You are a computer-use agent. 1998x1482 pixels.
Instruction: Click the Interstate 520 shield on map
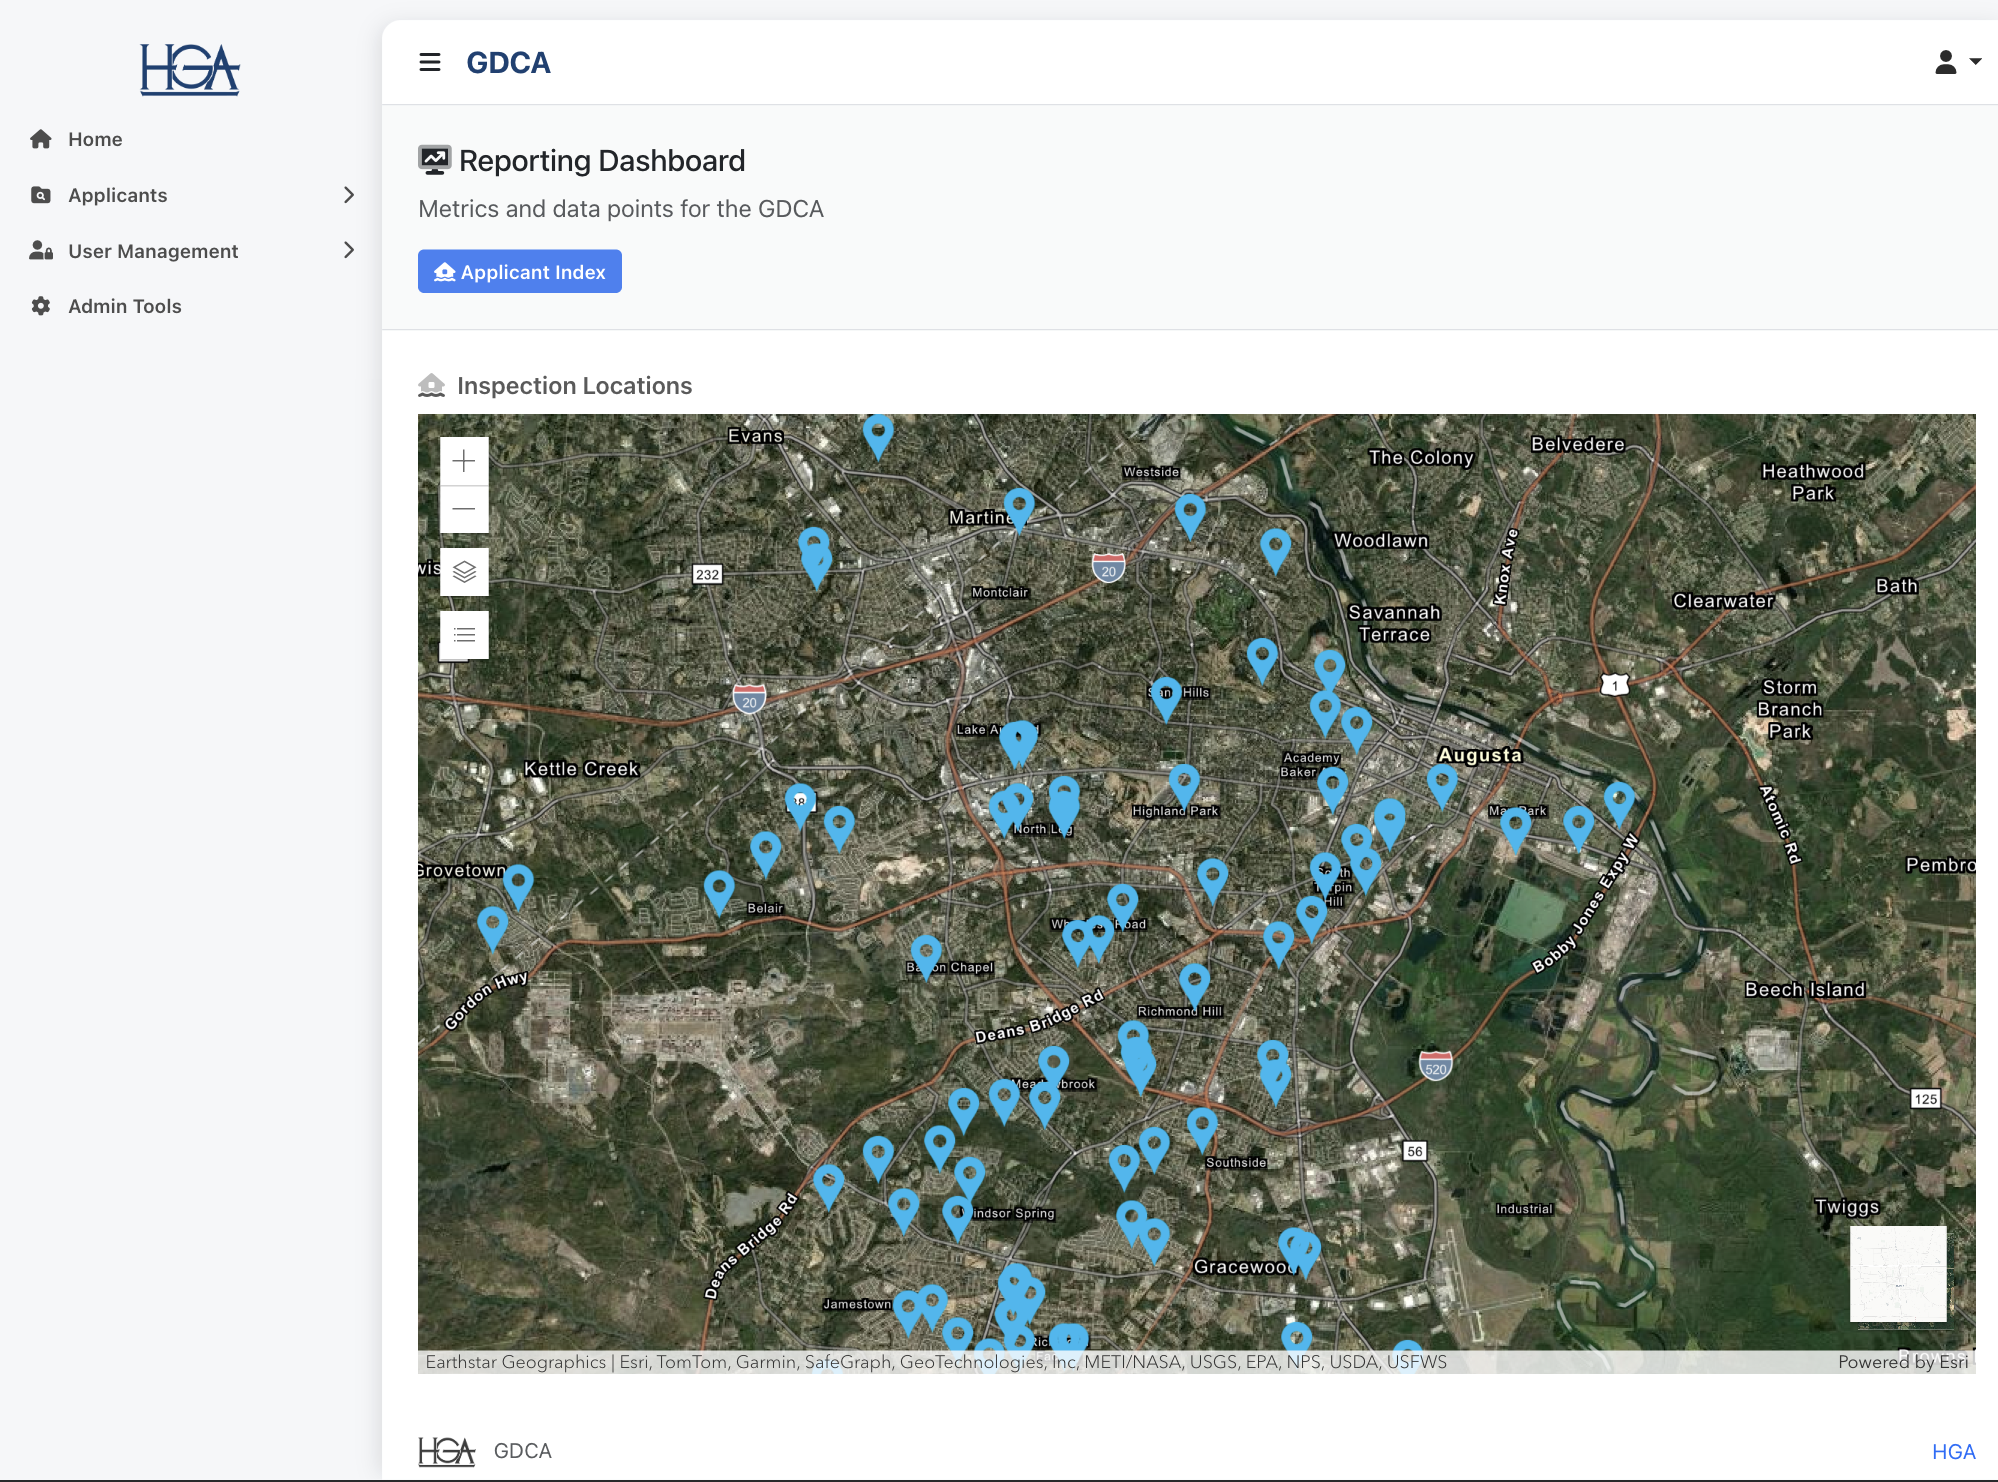pyautogui.click(x=1435, y=1065)
